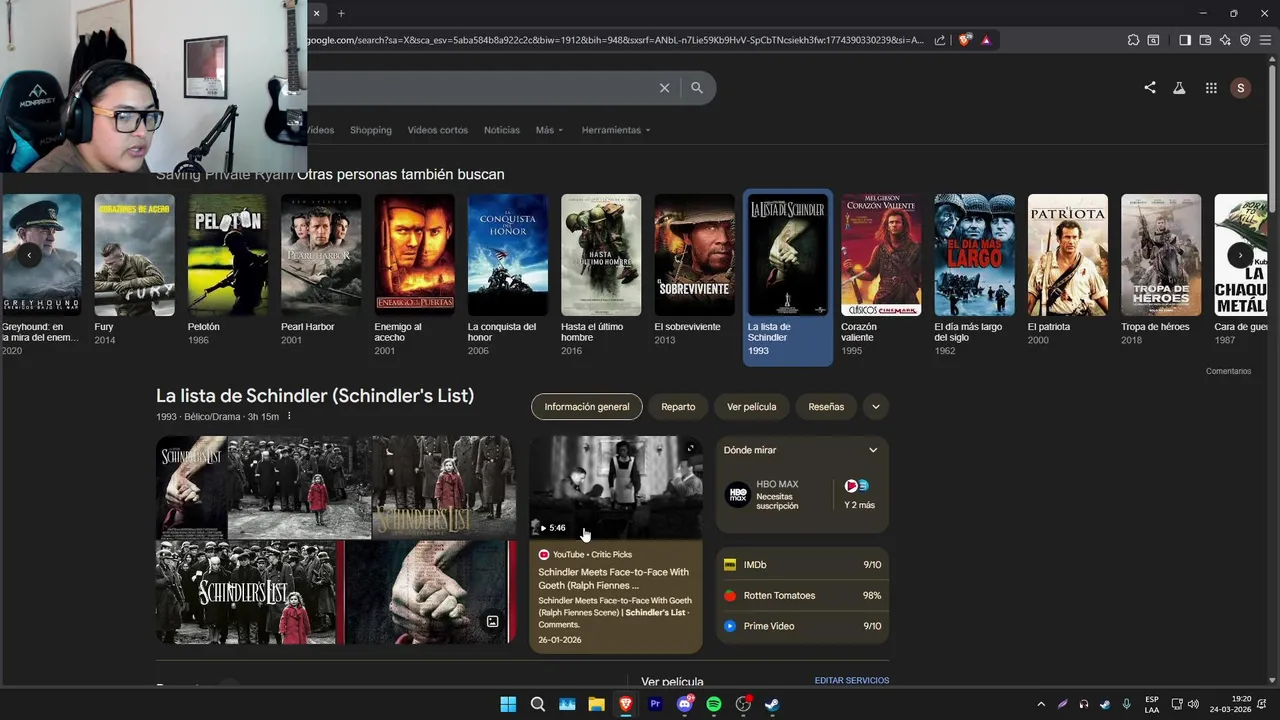The image size is (1280, 720).
Task: Open Discord from taskbar
Action: pyautogui.click(x=685, y=704)
